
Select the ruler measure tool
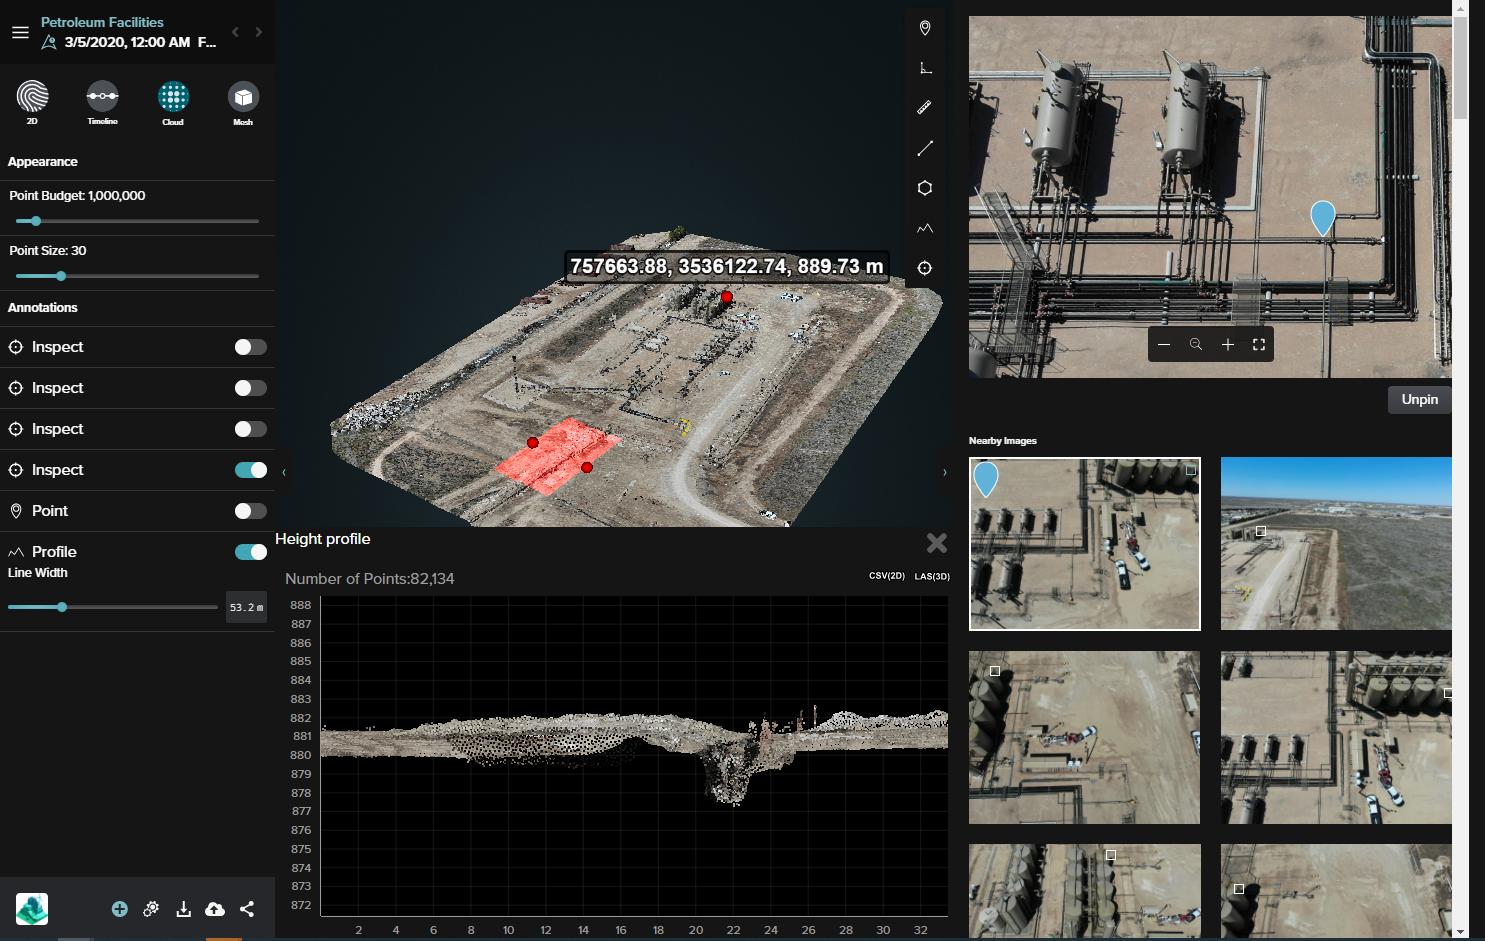[x=925, y=107]
